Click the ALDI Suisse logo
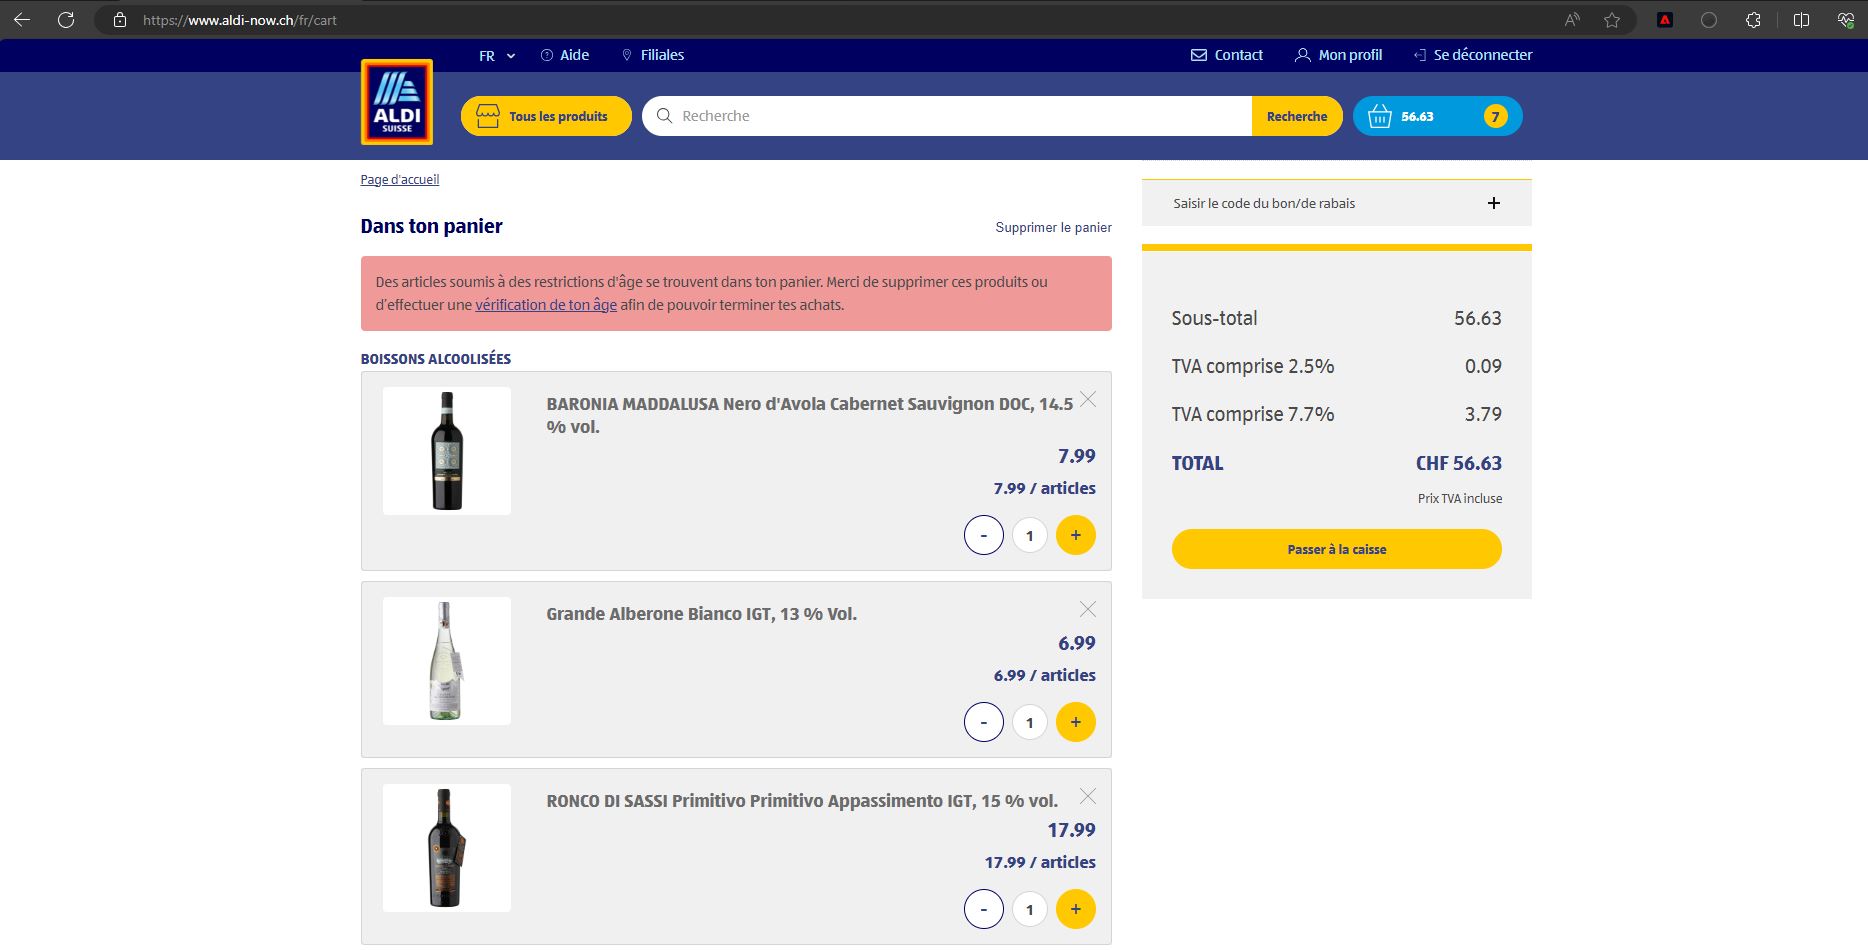This screenshot has height=951, width=1868. (x=397, y=102)
